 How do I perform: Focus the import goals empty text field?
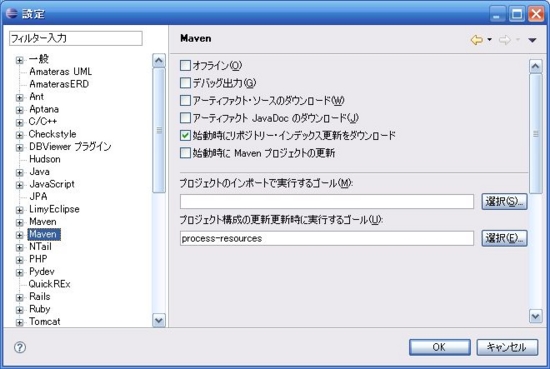(x=327, y=202)
